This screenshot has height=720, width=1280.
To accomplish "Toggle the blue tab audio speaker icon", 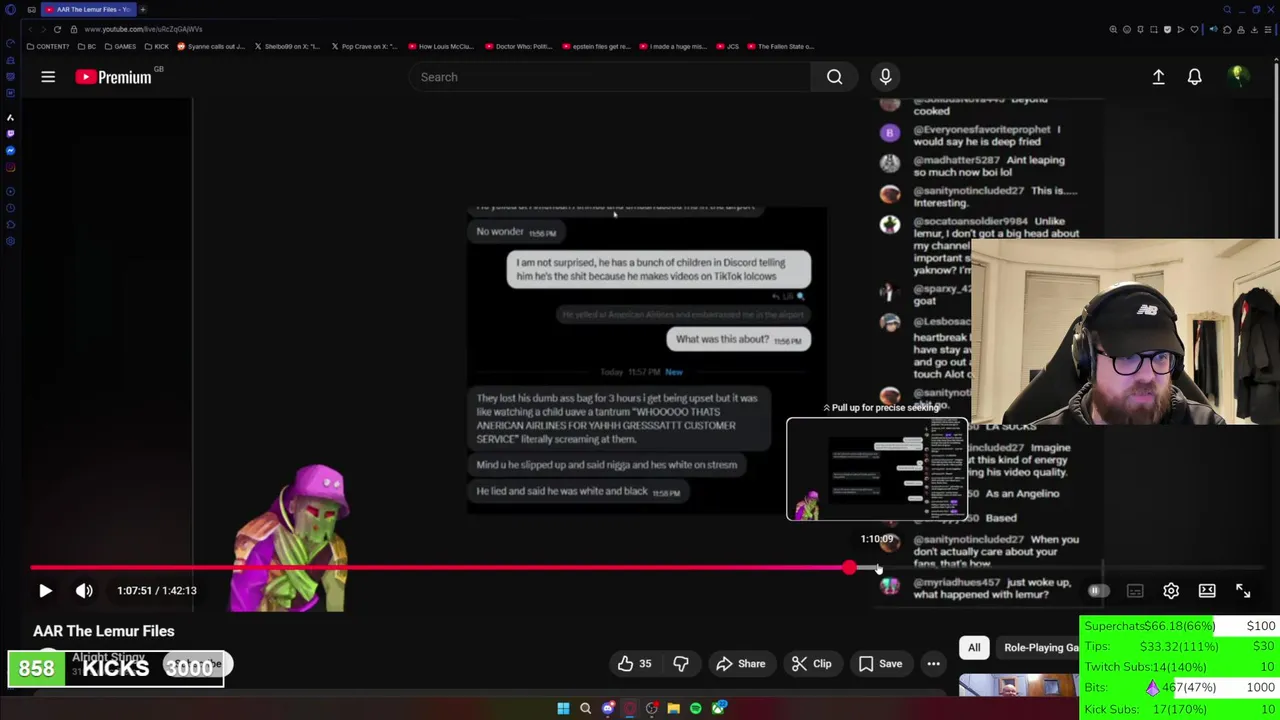I will pos(1214,29).
